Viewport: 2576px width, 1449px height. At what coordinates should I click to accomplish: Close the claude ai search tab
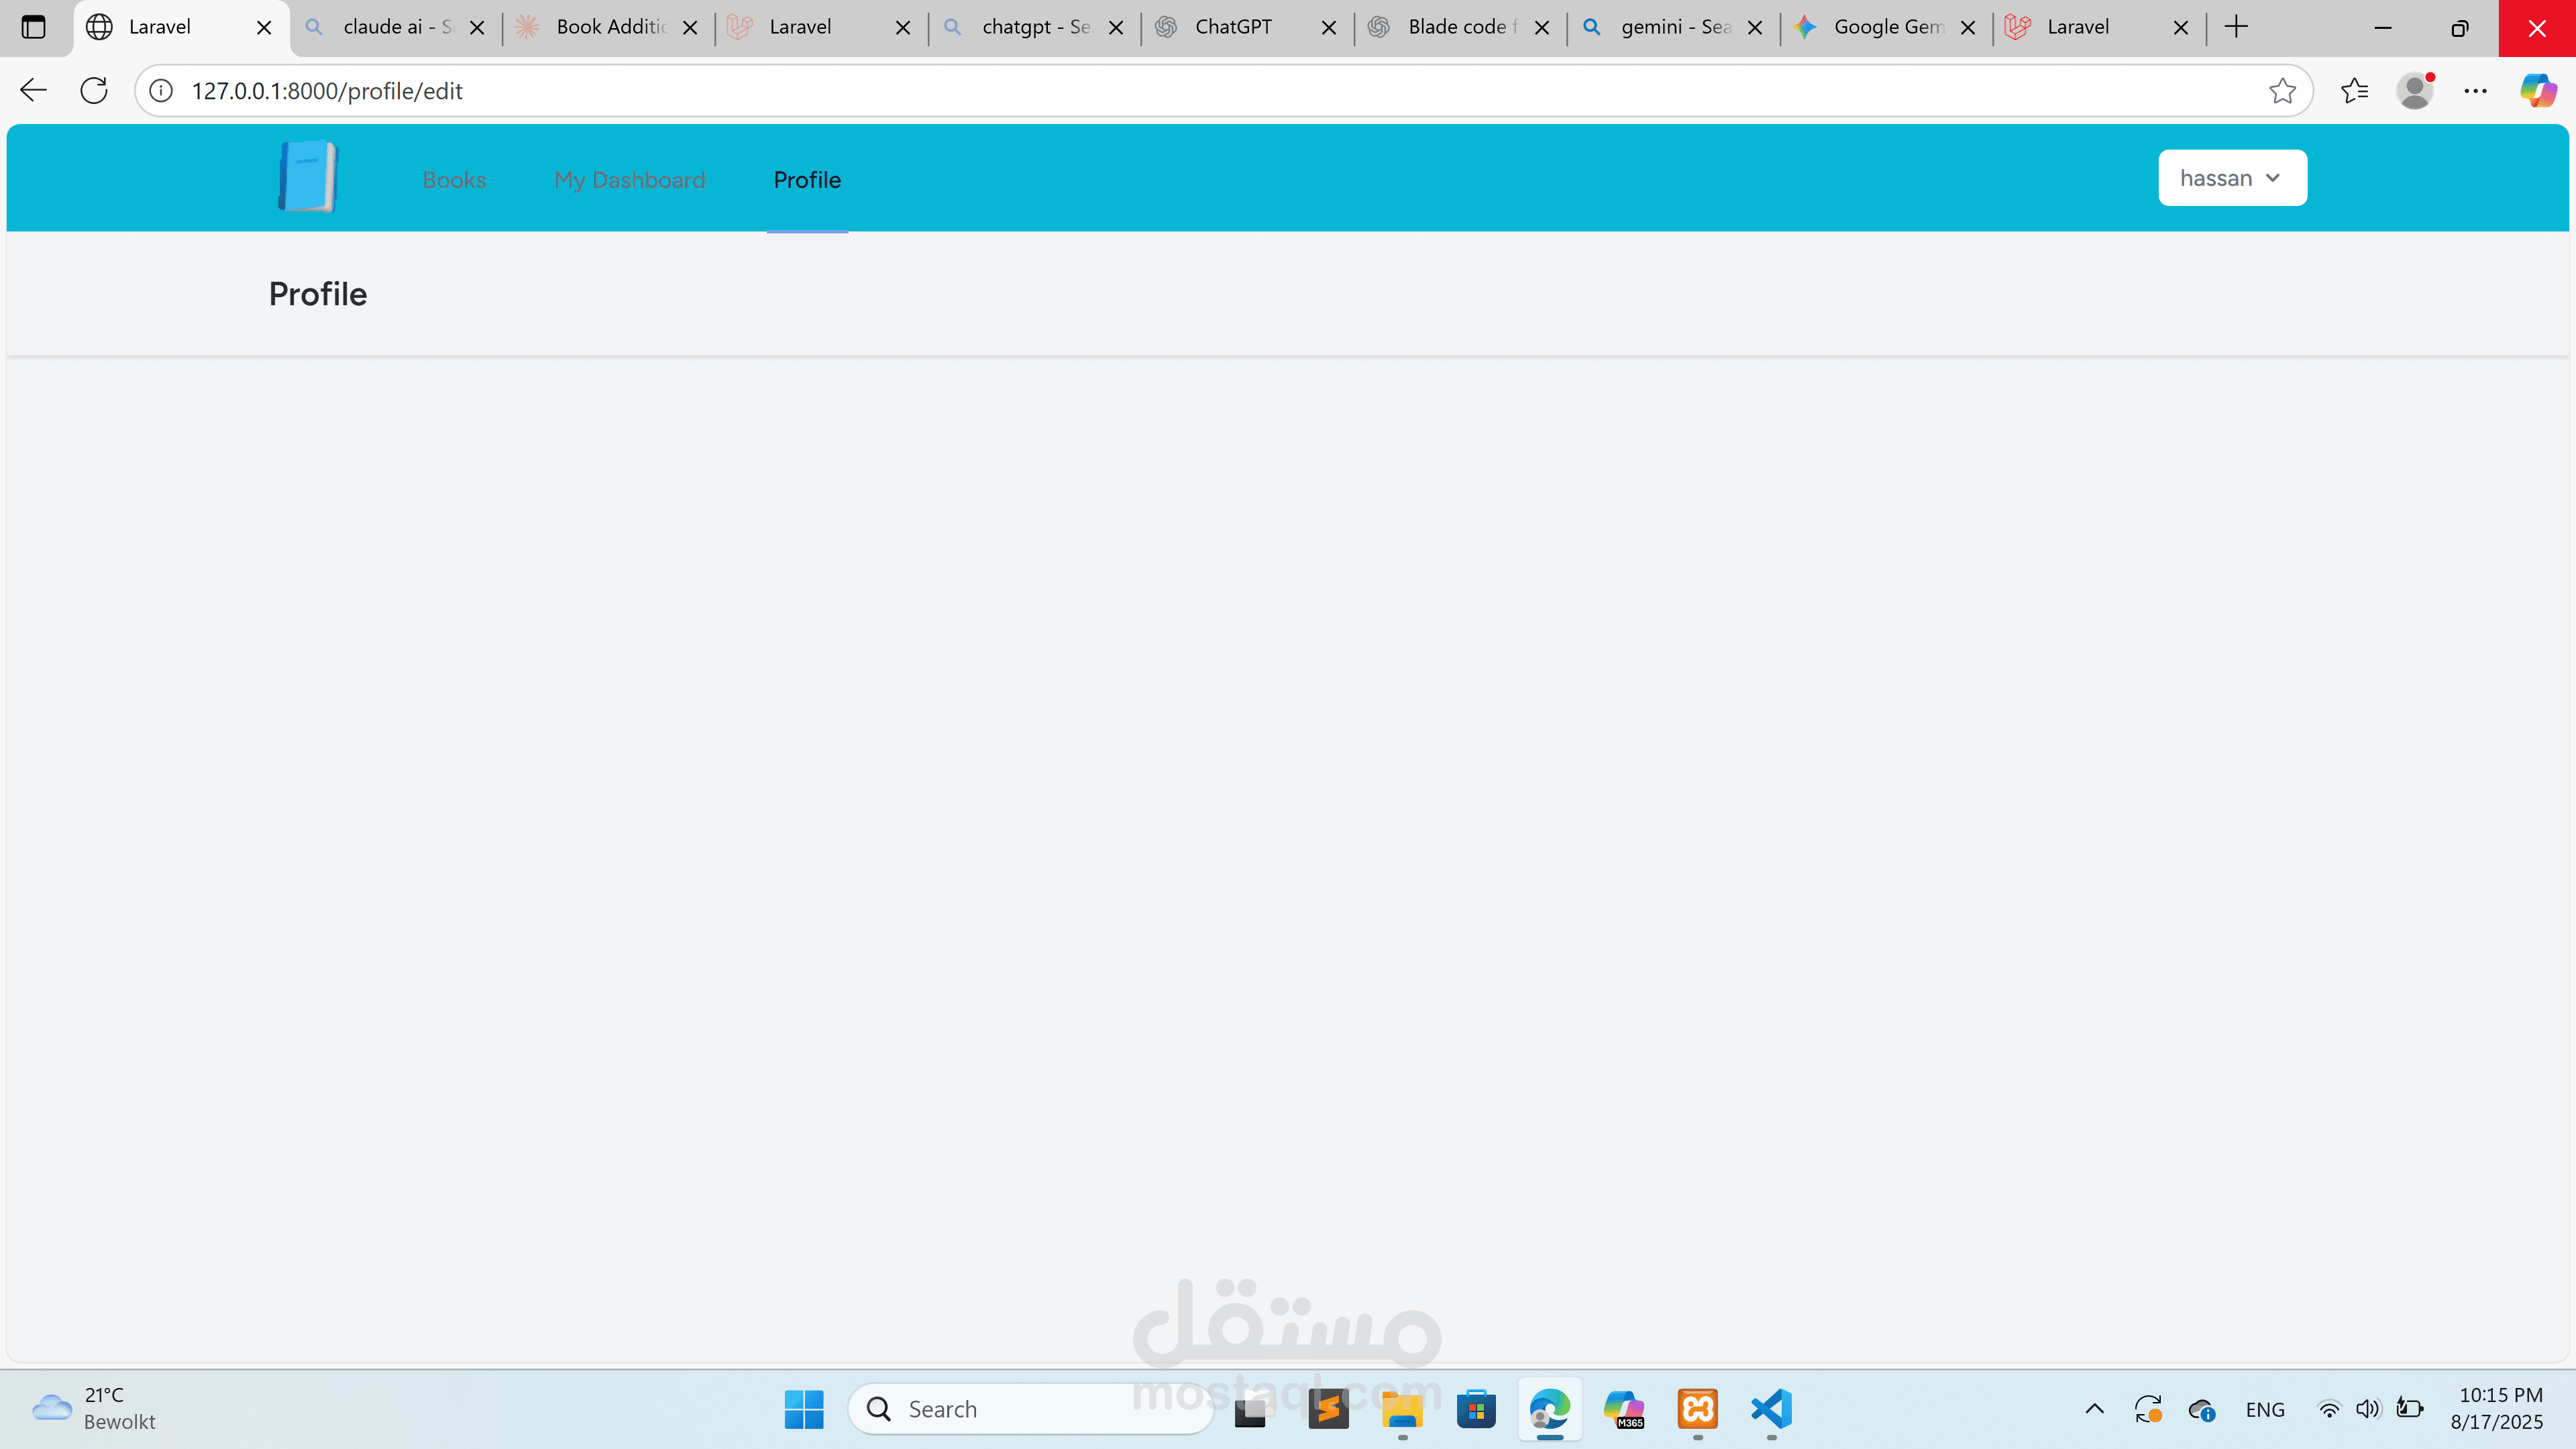click(x=477, y=28)
